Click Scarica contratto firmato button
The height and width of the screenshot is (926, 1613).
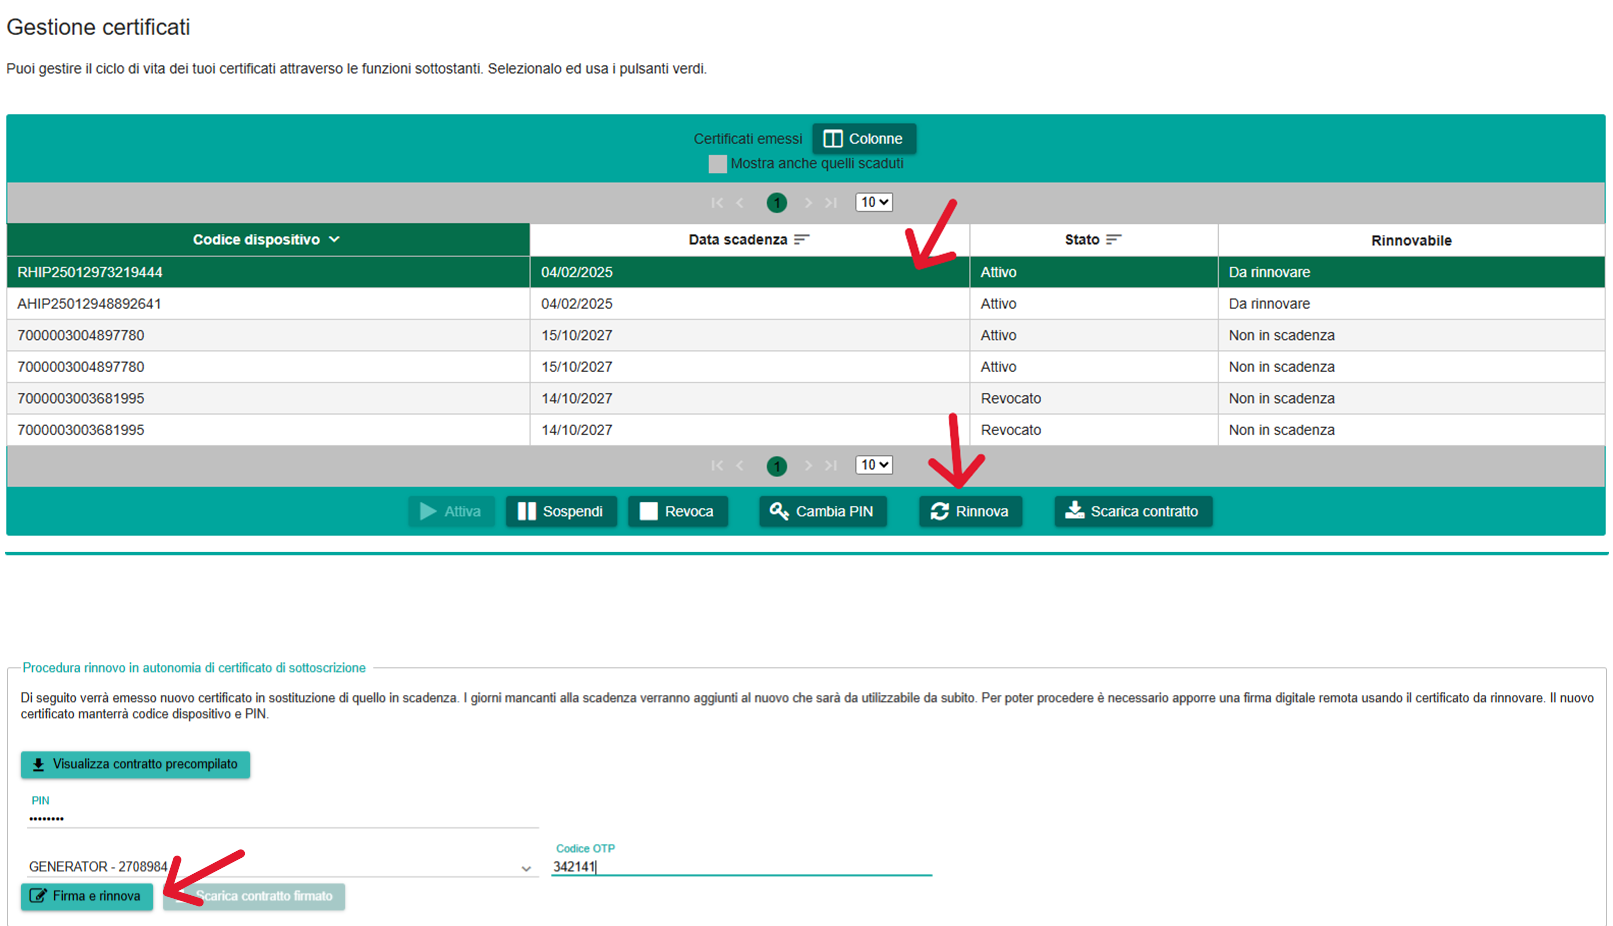(x=254, y=897)
